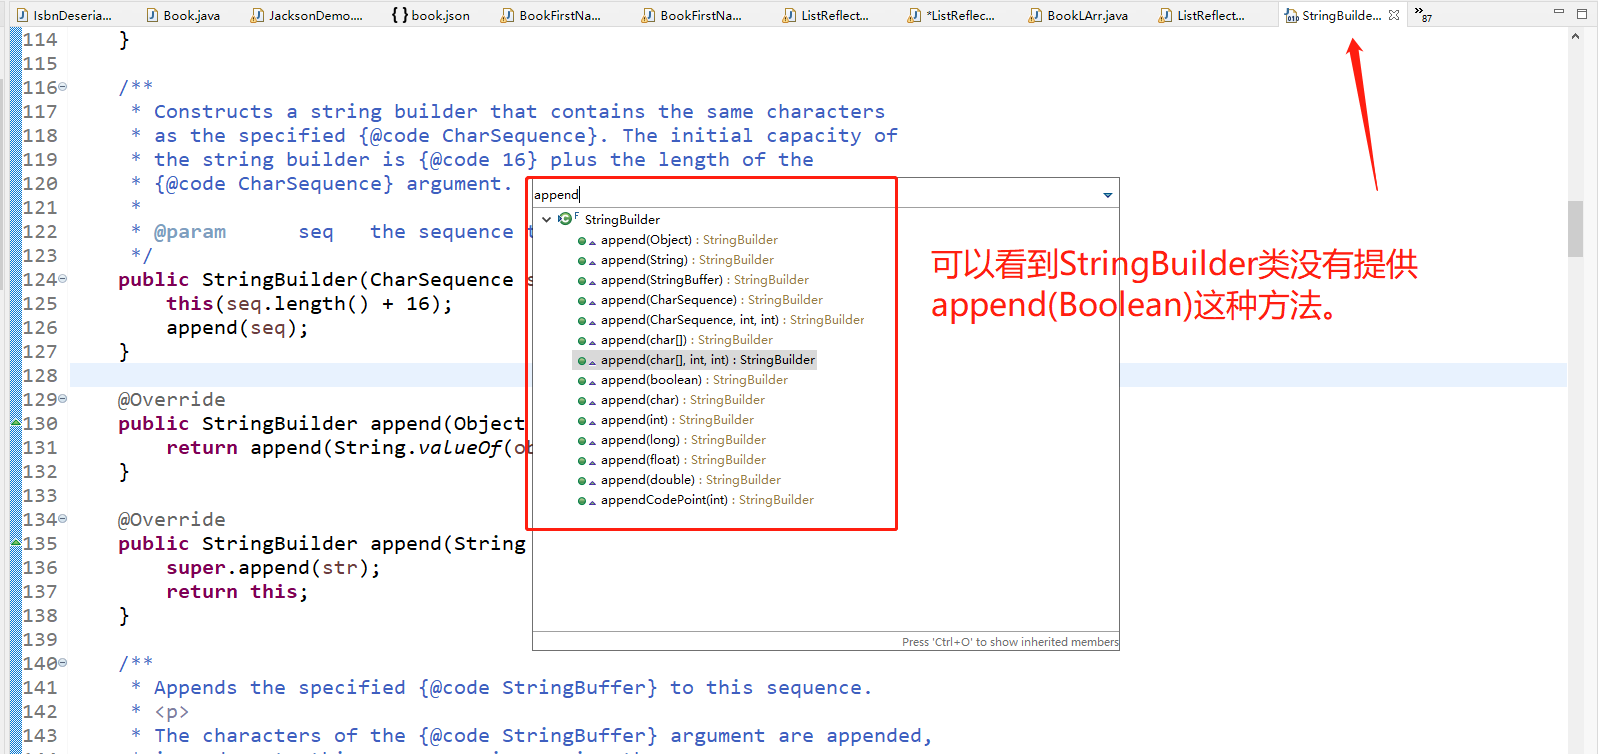Fold the append(Object) method at line 129
This screenshot has width=1598, height=754.
[63, 399]
